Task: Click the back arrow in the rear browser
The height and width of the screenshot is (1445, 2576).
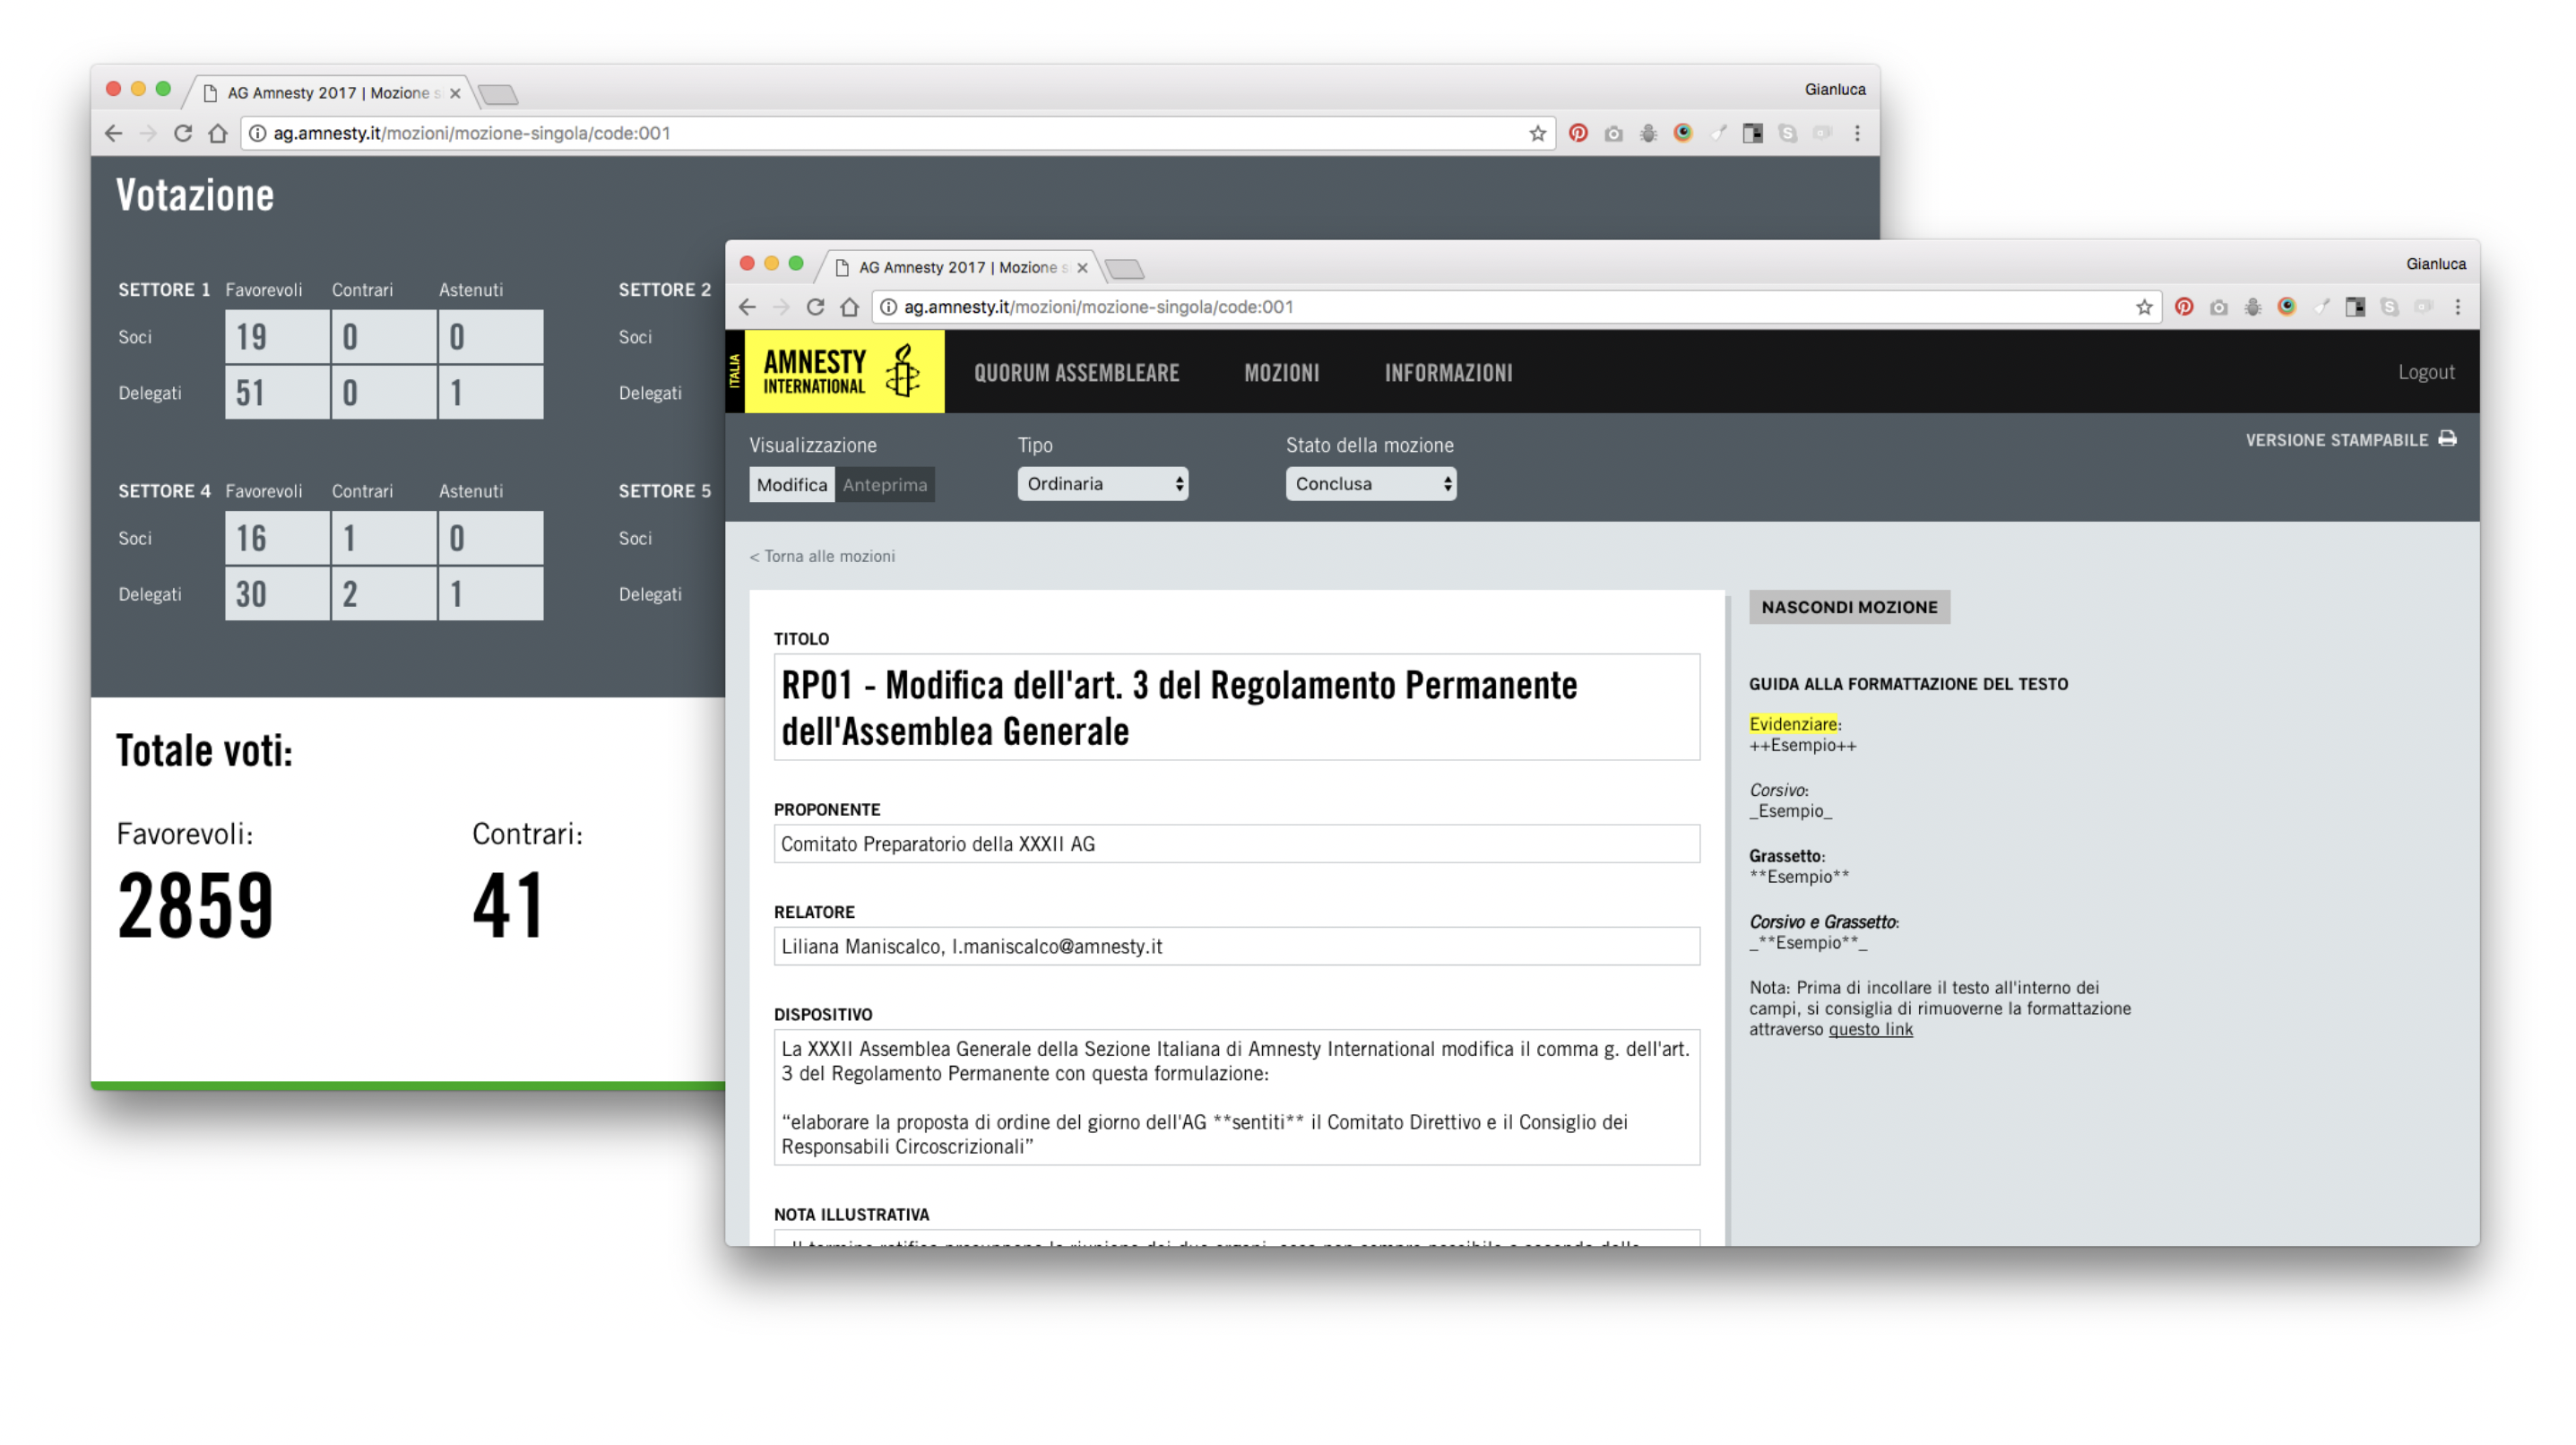Action: coord(113,133)
